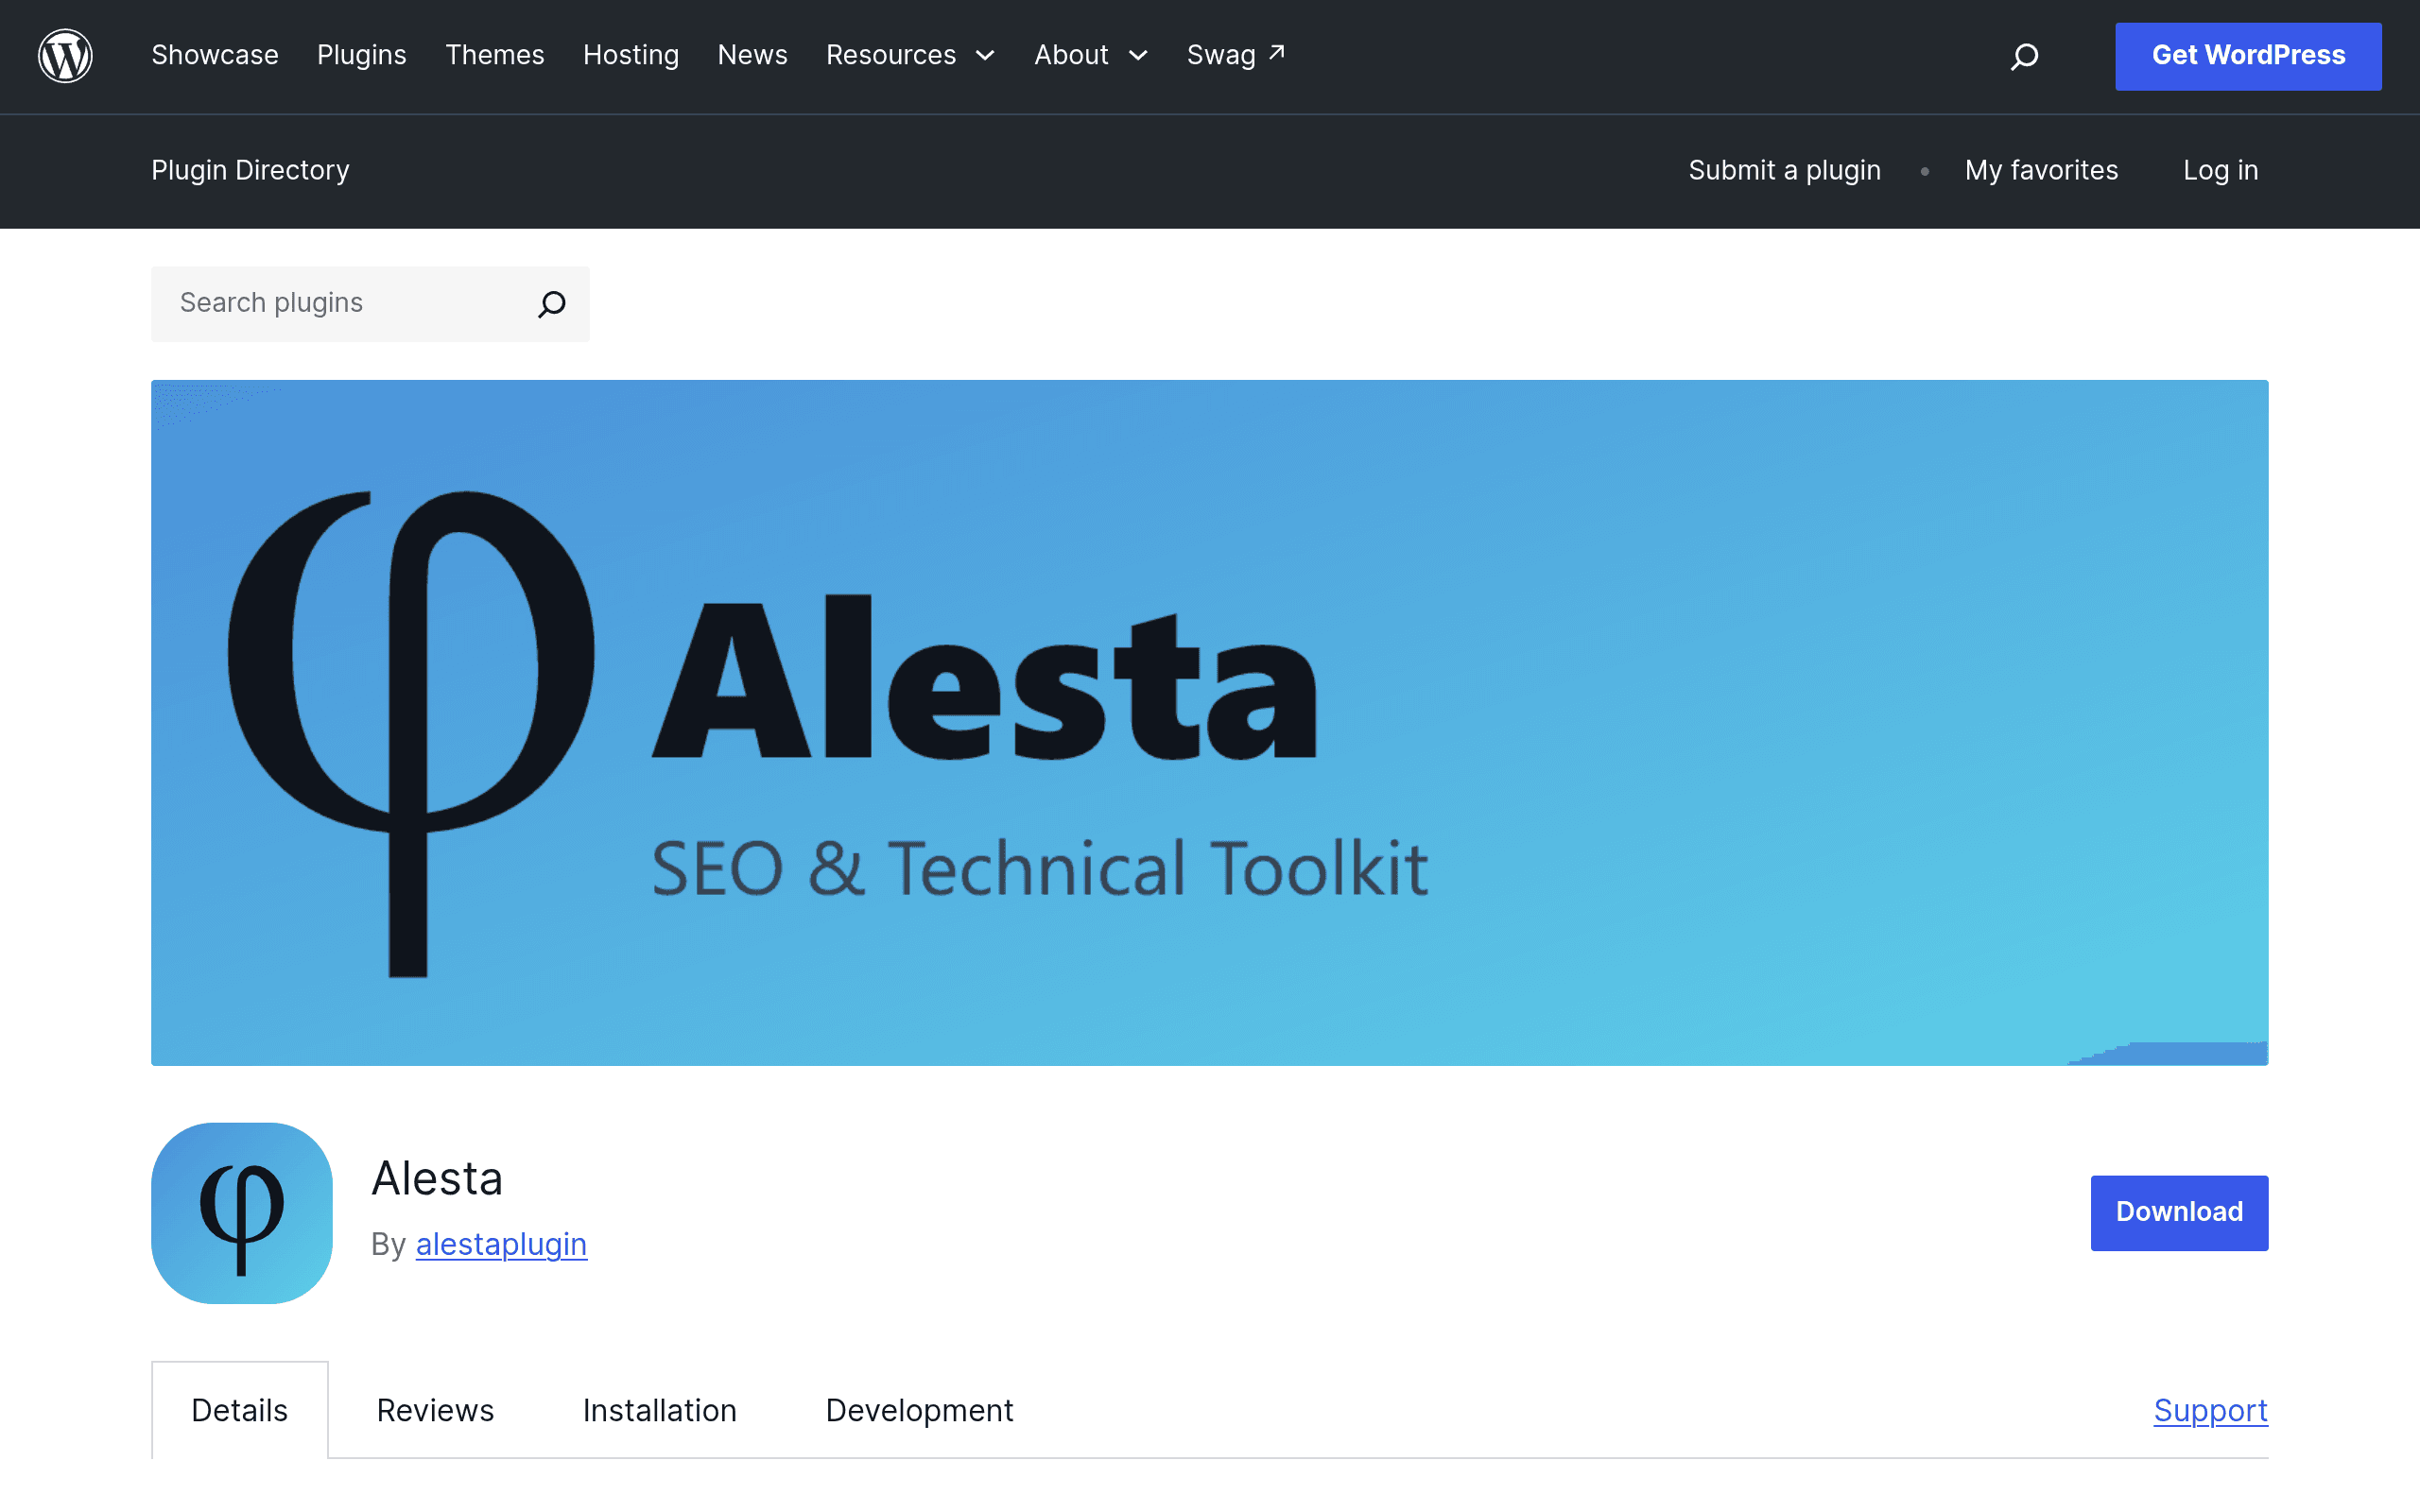Click the search plugins magnifier icon
This screenshot has height=1512, width=2420.
(x=552, y=303)
